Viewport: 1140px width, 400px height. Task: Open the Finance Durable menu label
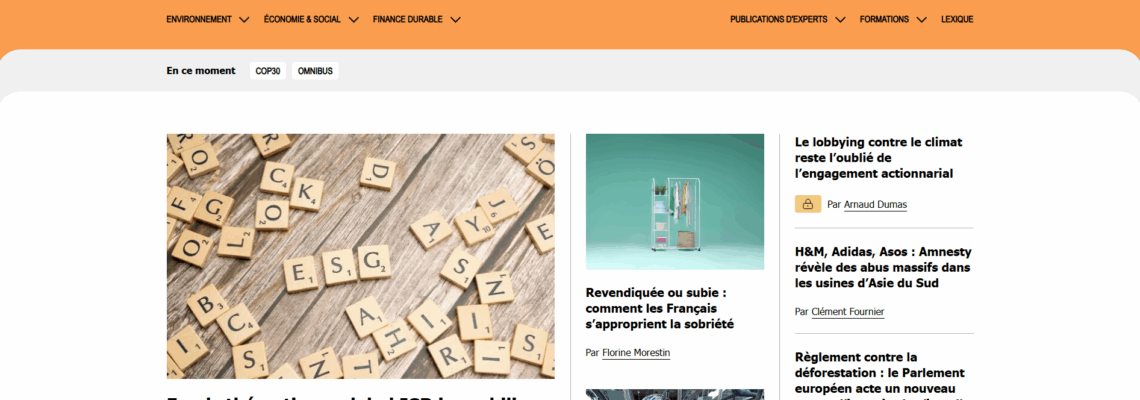pyautogui.click(x=408, y=20)
